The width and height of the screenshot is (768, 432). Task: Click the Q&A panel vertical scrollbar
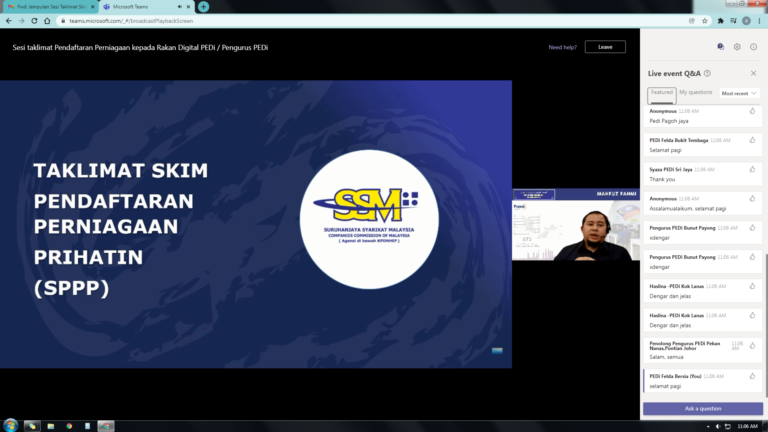tap(765, 300)
